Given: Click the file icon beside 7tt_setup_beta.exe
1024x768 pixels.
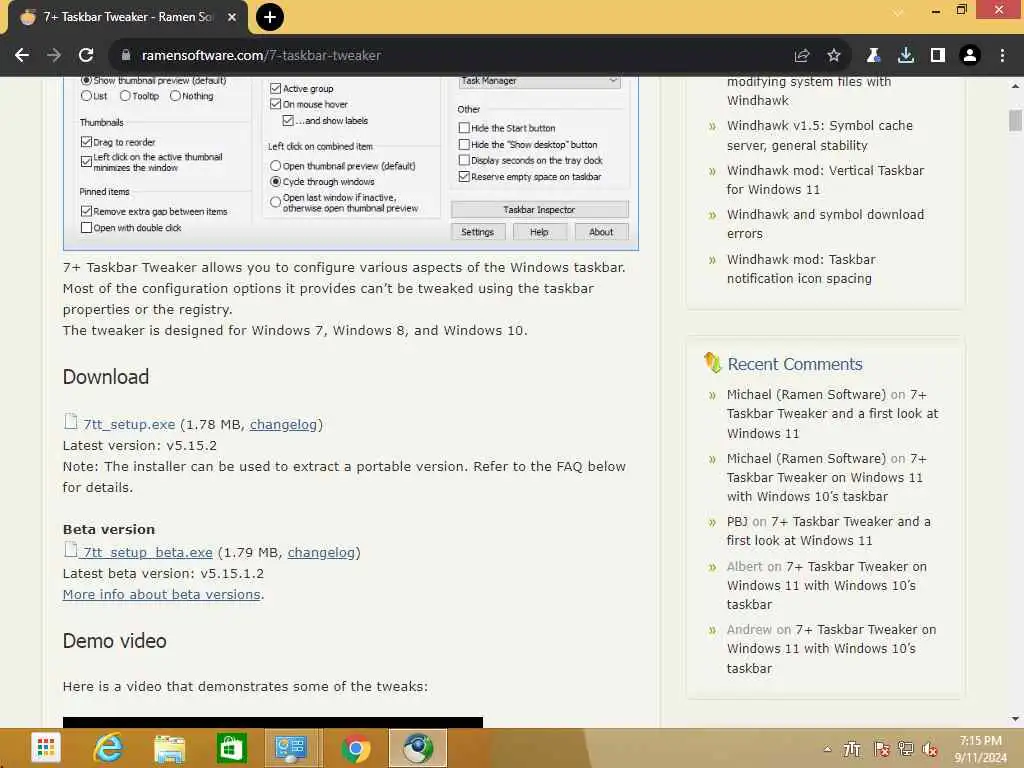Looking at the screenshot, I should (x=71, y=550).
